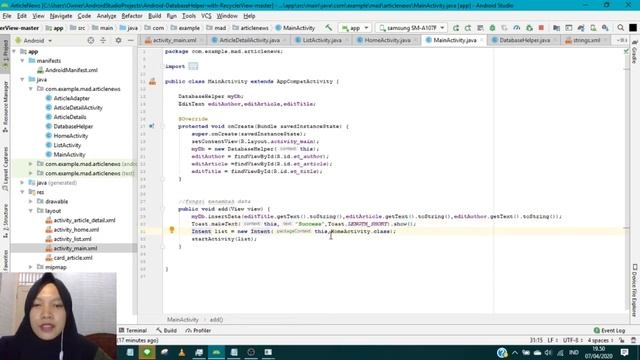Viewport: 640px width, 360px height.
Task: Click the articlenews breadcrumb in navigation bar
Action: 254,28
